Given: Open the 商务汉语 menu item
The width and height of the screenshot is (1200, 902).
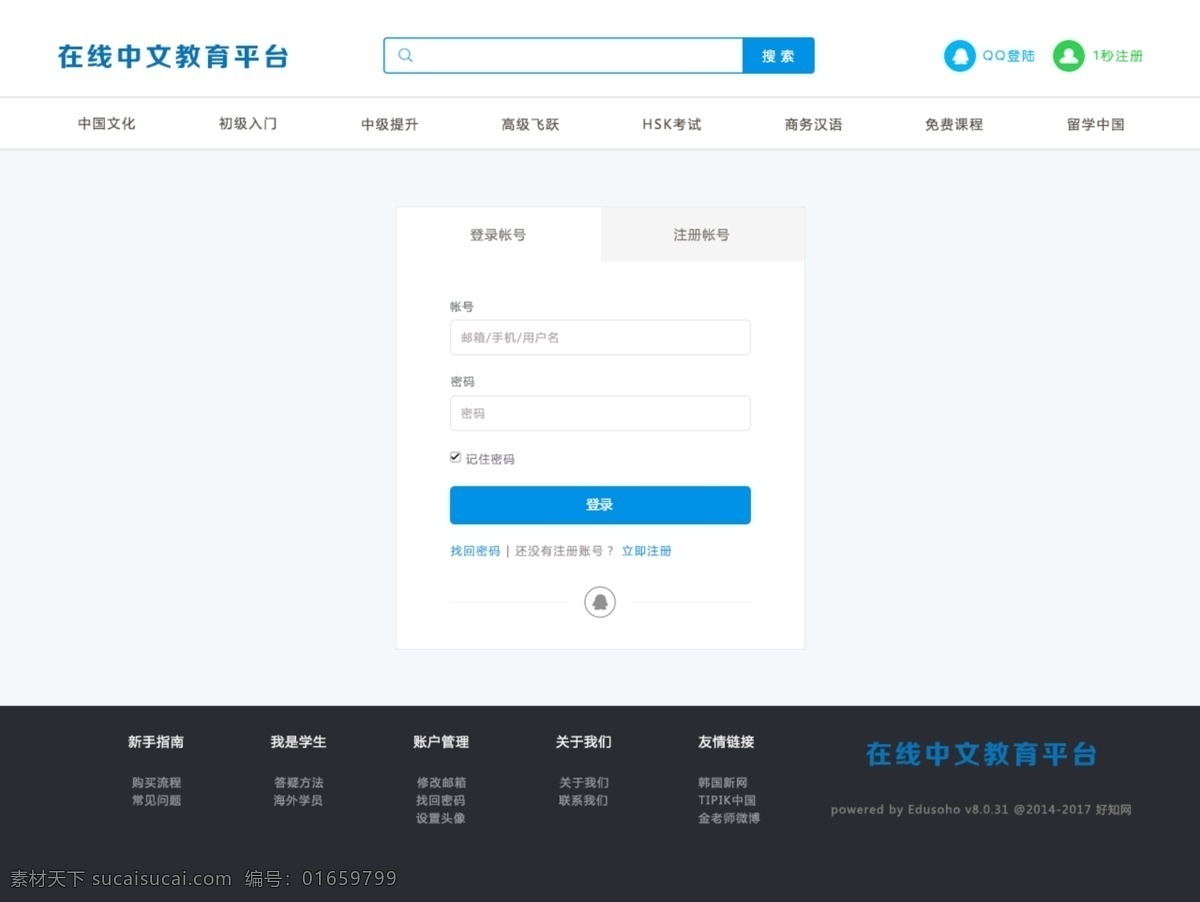Looking at the screenshot, I should pyautogui.click(x=814, y=124).
